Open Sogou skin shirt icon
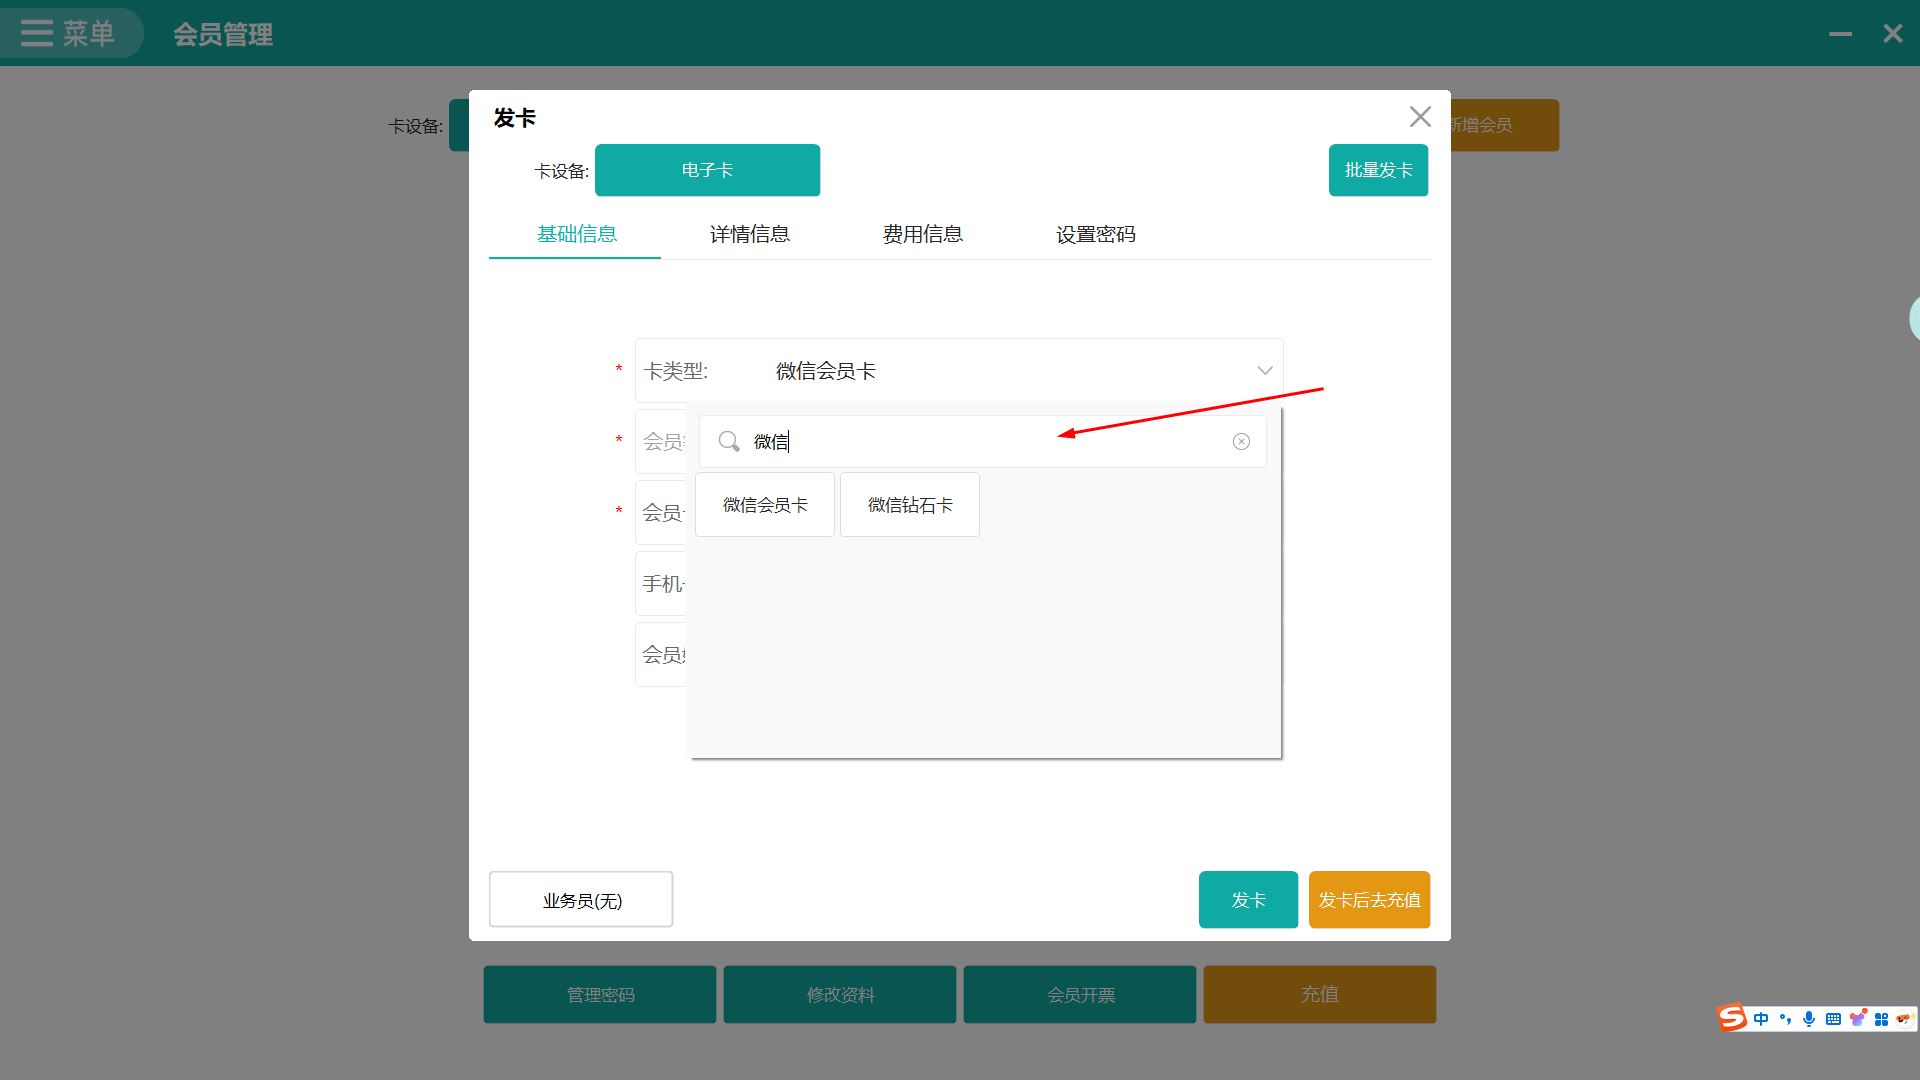The height and width of the screenshot is (1080, 1920). [1857, 1019]
